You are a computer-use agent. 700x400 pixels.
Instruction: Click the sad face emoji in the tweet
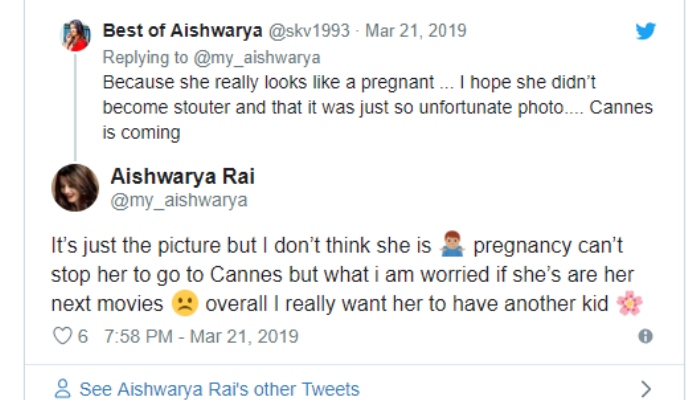(183, 302)
